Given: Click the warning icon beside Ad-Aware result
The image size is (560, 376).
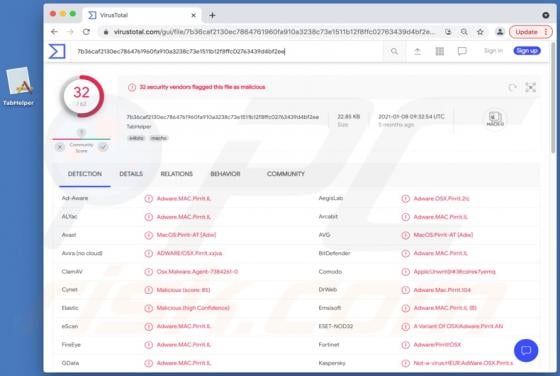Looking at the screenshot, I should click(149, 199).
